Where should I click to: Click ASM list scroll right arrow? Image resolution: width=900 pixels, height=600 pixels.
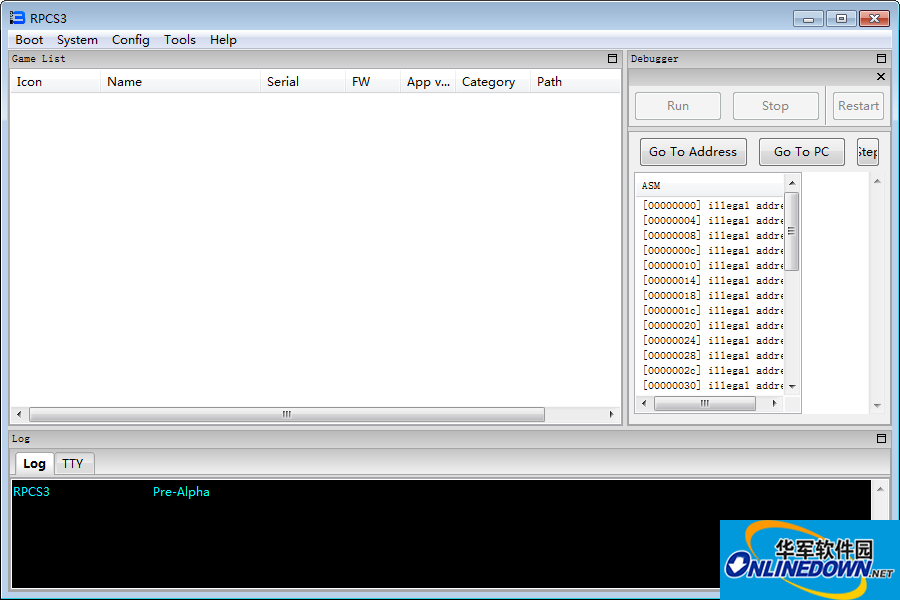[x=774, y=404]
